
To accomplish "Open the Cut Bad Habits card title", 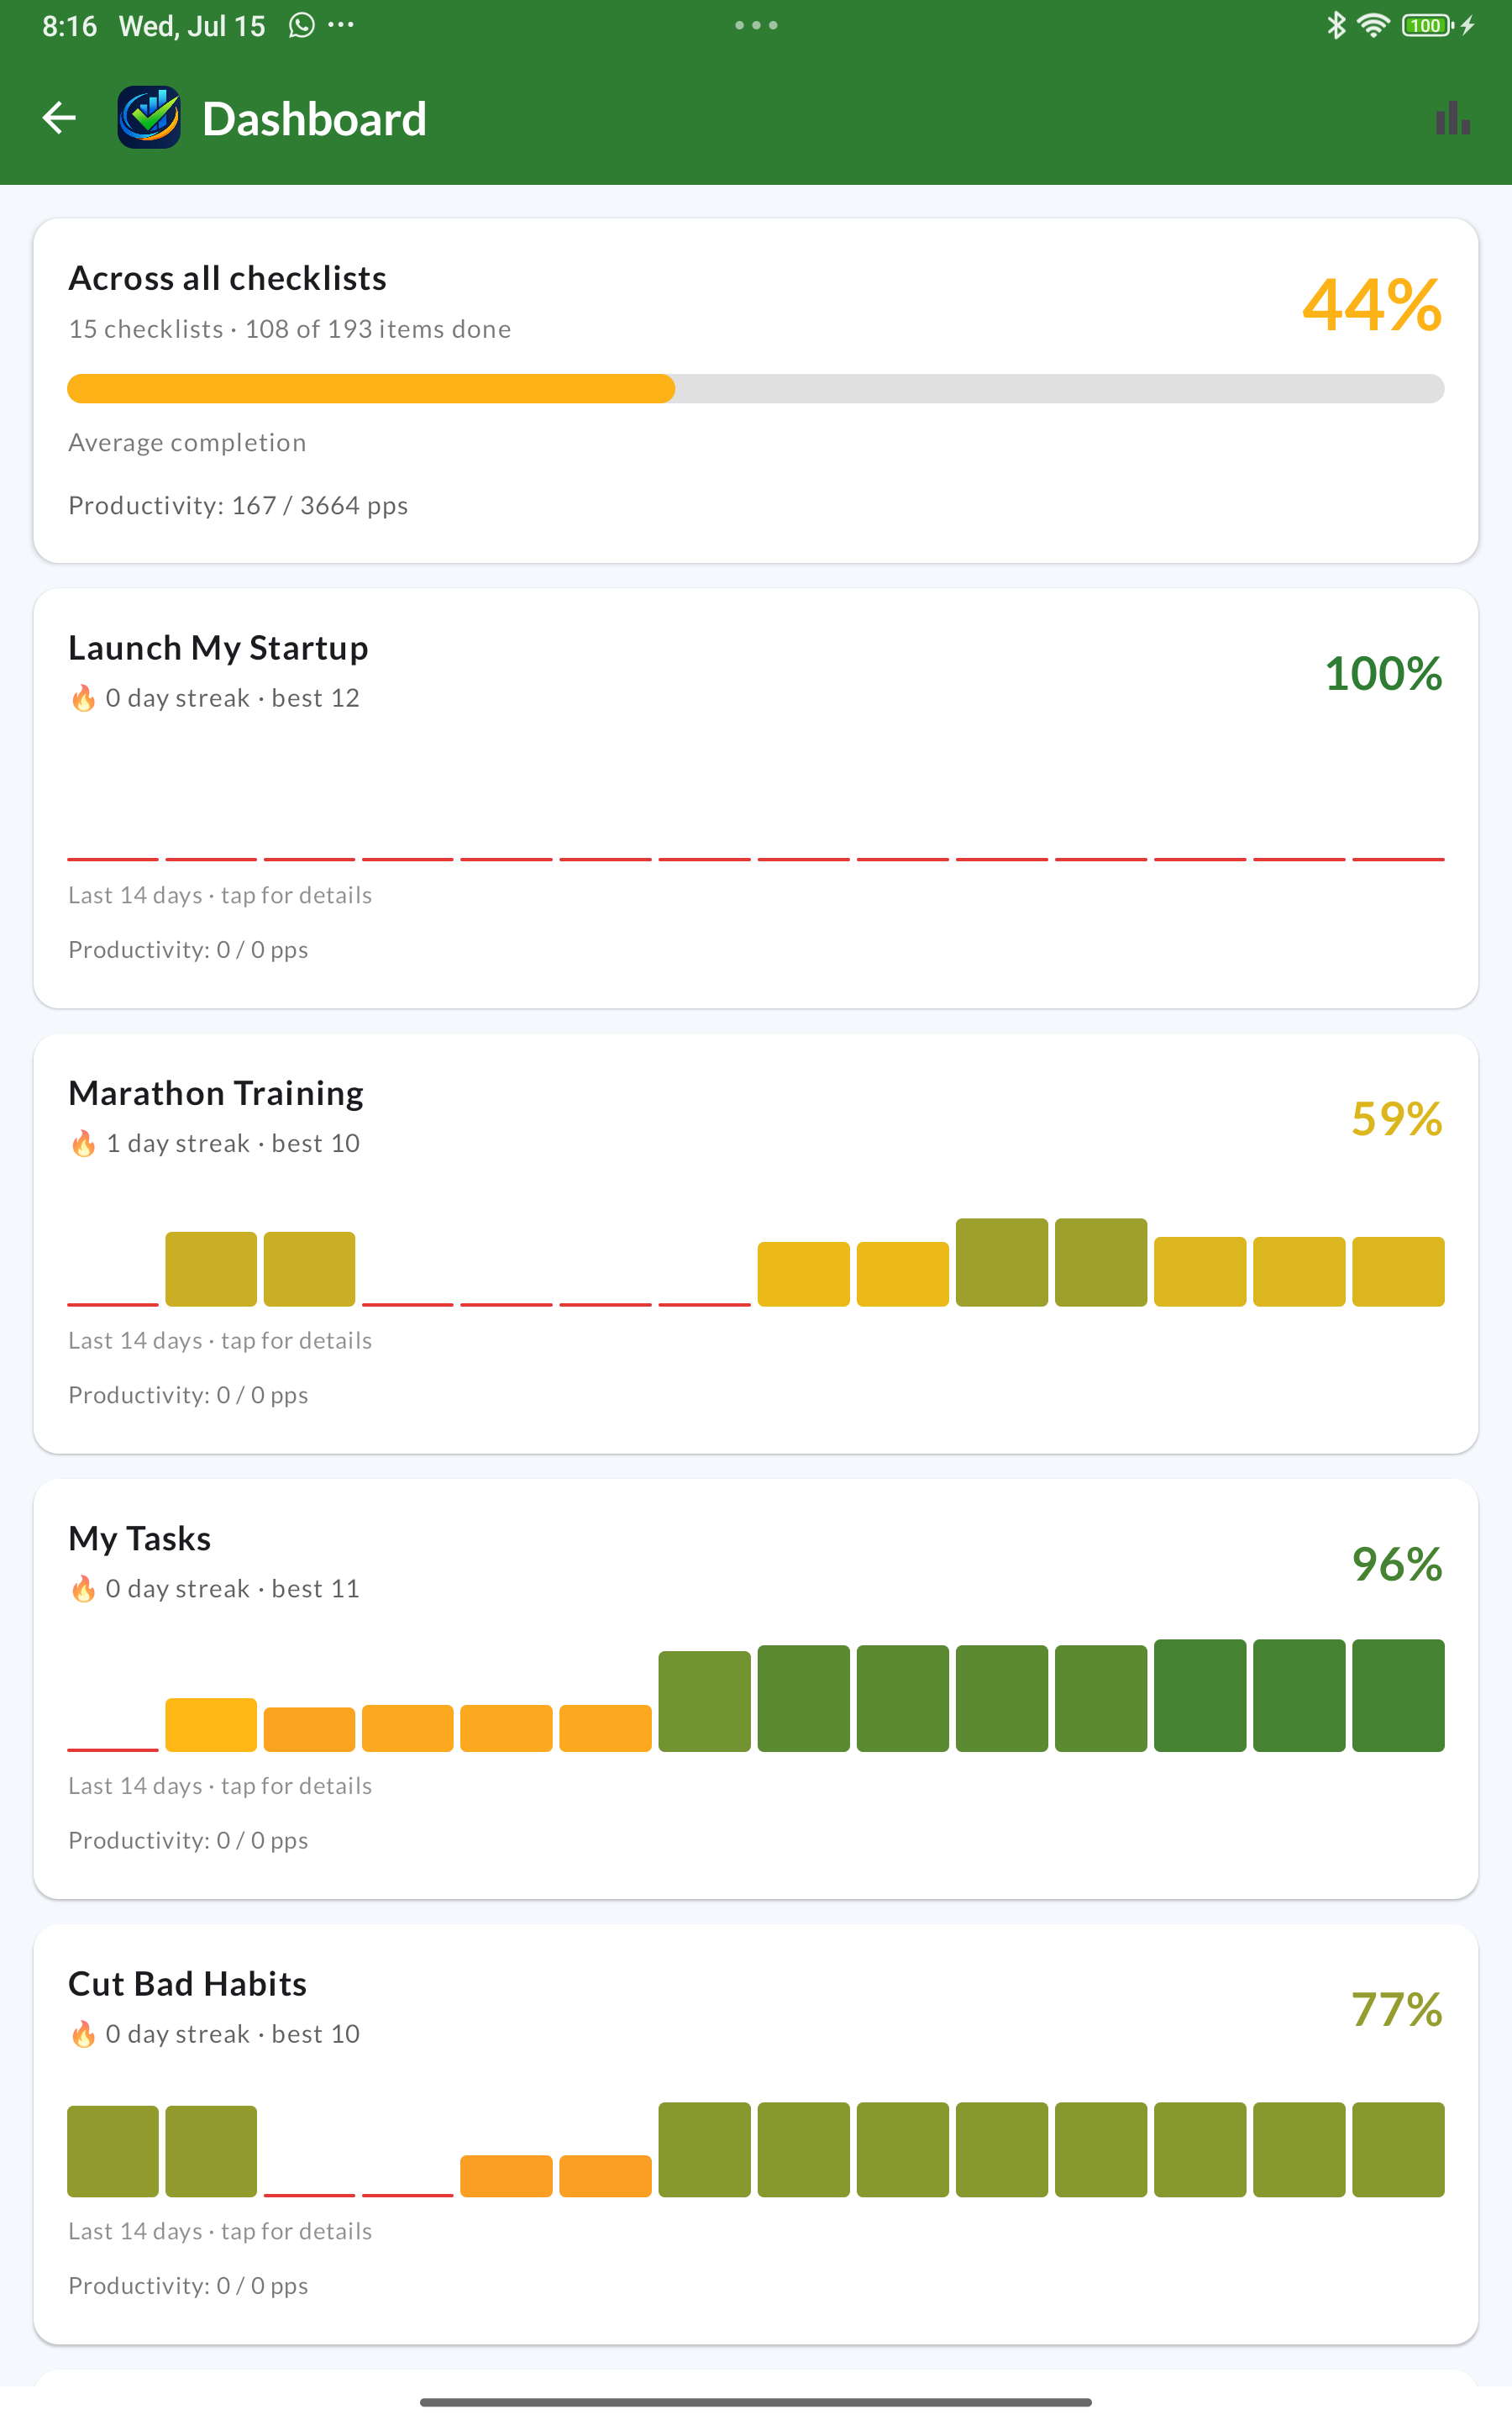I will 188,1983.
